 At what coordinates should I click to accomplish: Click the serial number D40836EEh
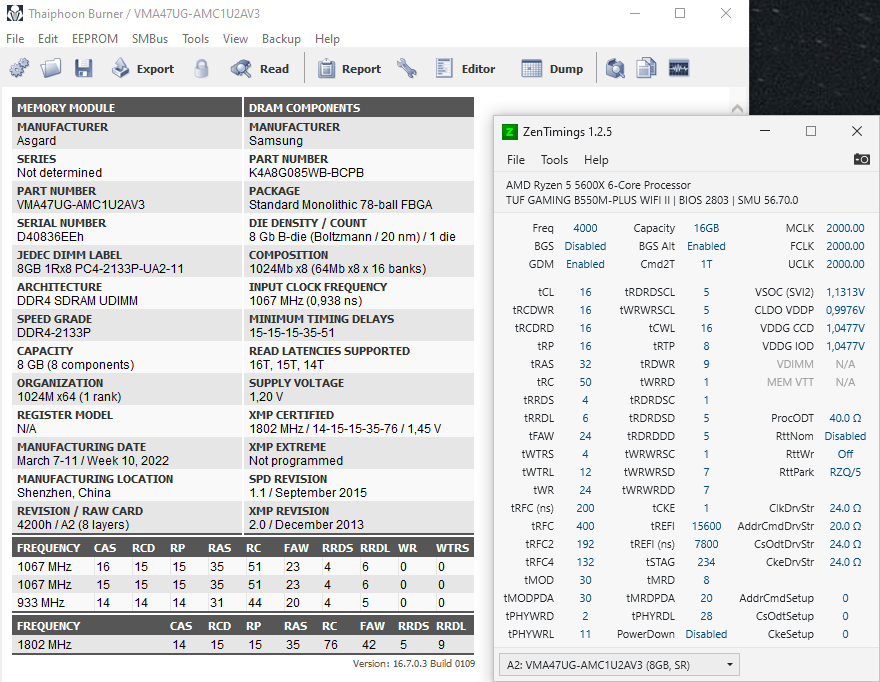click(51, 237)
